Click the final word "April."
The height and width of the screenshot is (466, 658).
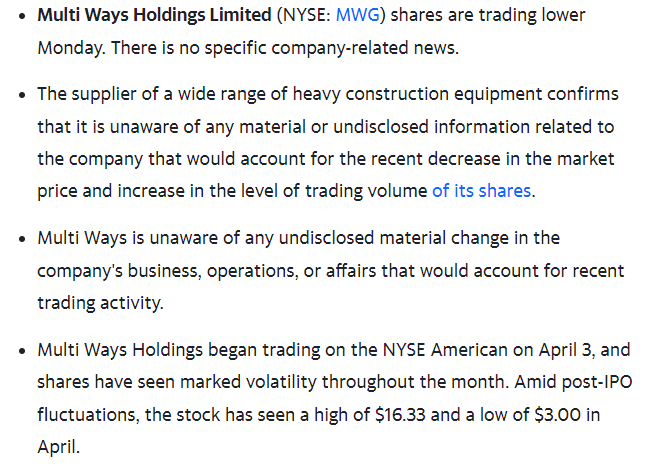coord(58,447)
